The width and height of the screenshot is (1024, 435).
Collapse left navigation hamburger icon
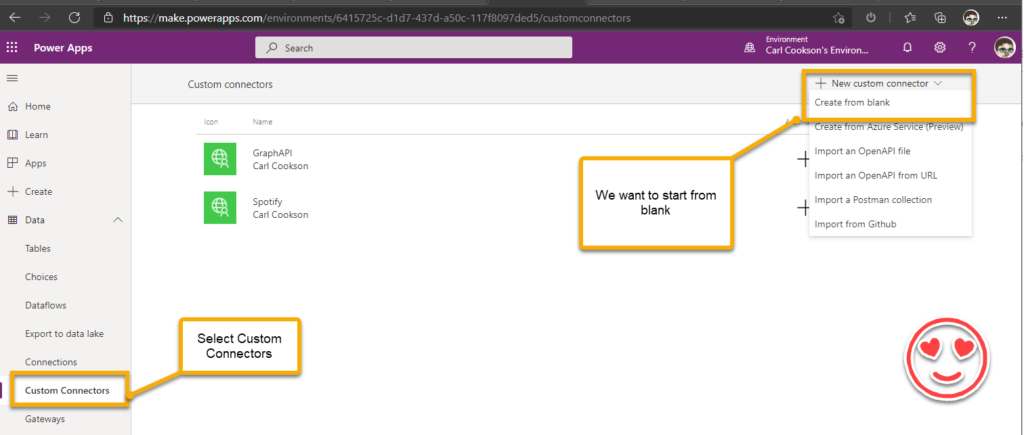(12, 78)
